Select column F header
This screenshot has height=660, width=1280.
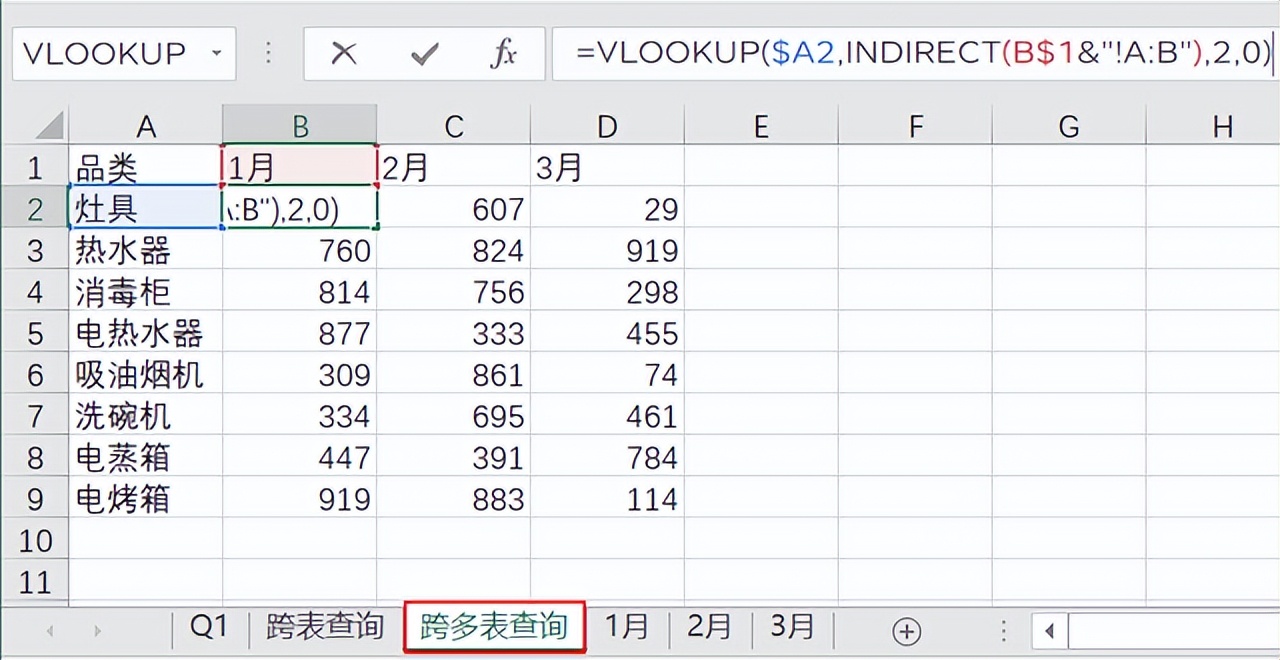[915, 126]
